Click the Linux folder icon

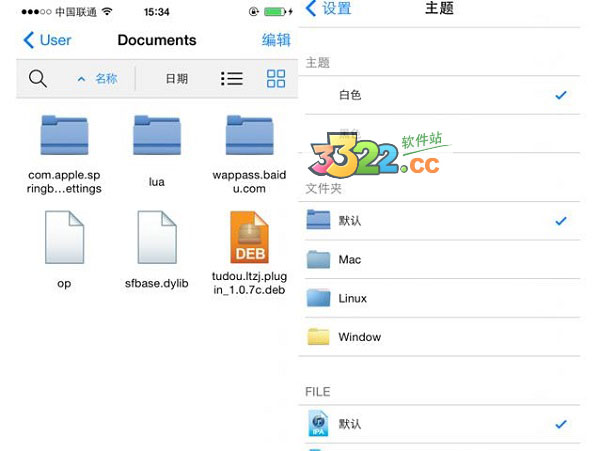318,298
